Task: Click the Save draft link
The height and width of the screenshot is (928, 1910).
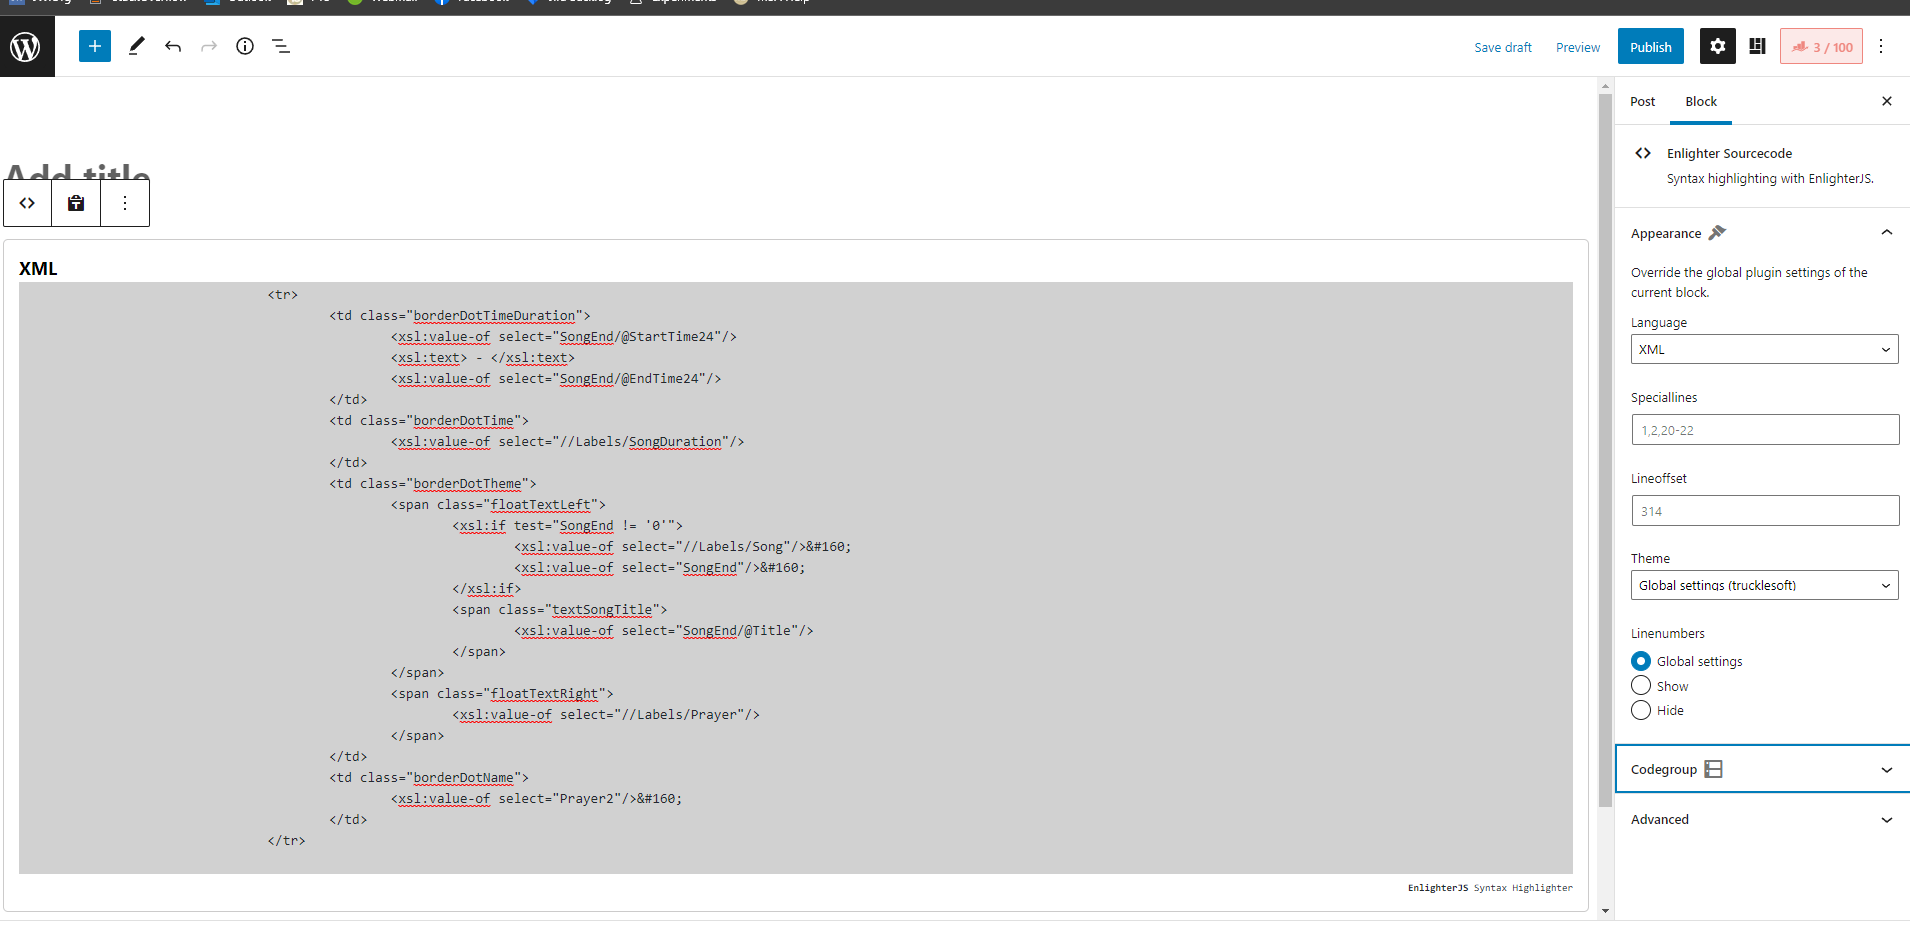Action: coord(1503,47)
